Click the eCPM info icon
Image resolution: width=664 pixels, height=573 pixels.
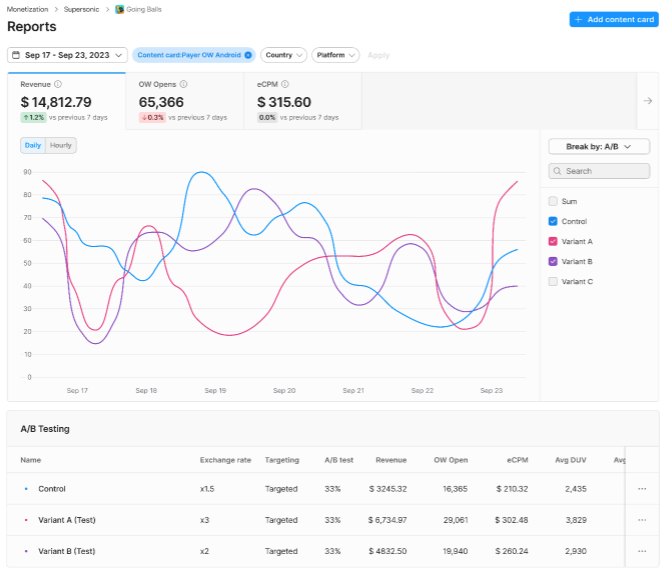click(285, 85)
